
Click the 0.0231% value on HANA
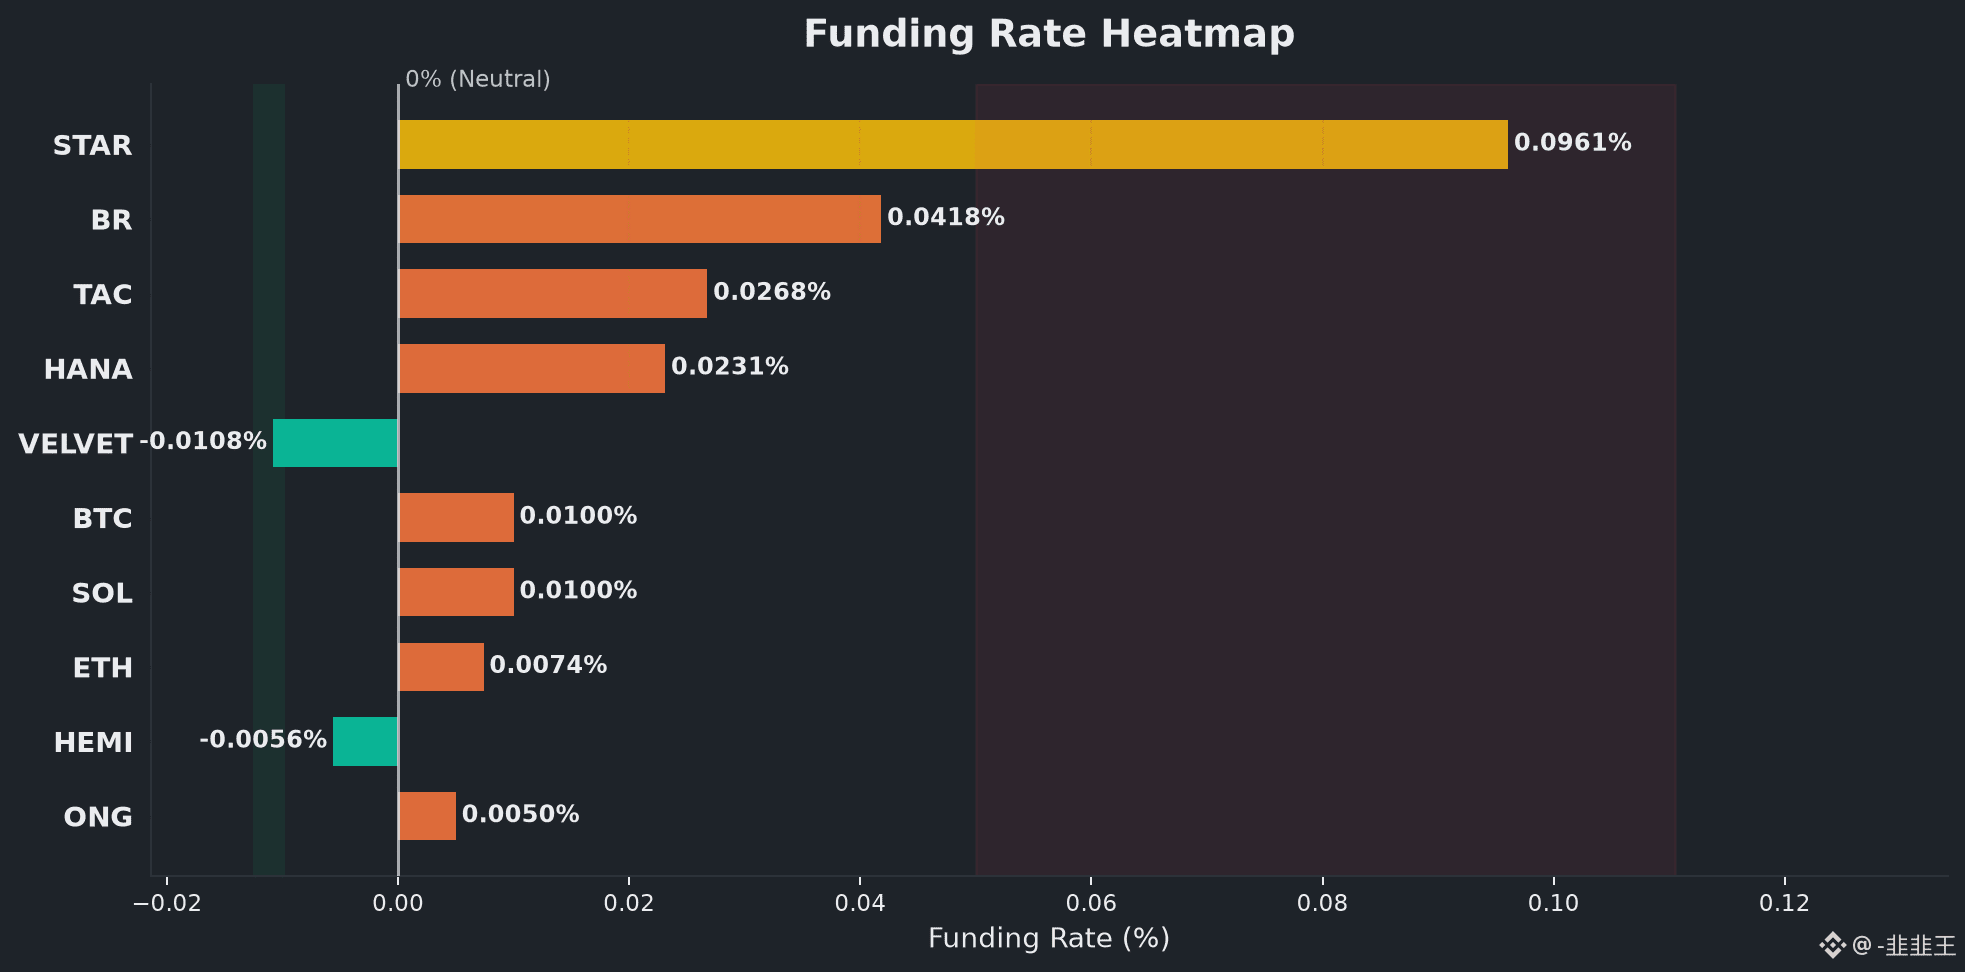(730, 367)
